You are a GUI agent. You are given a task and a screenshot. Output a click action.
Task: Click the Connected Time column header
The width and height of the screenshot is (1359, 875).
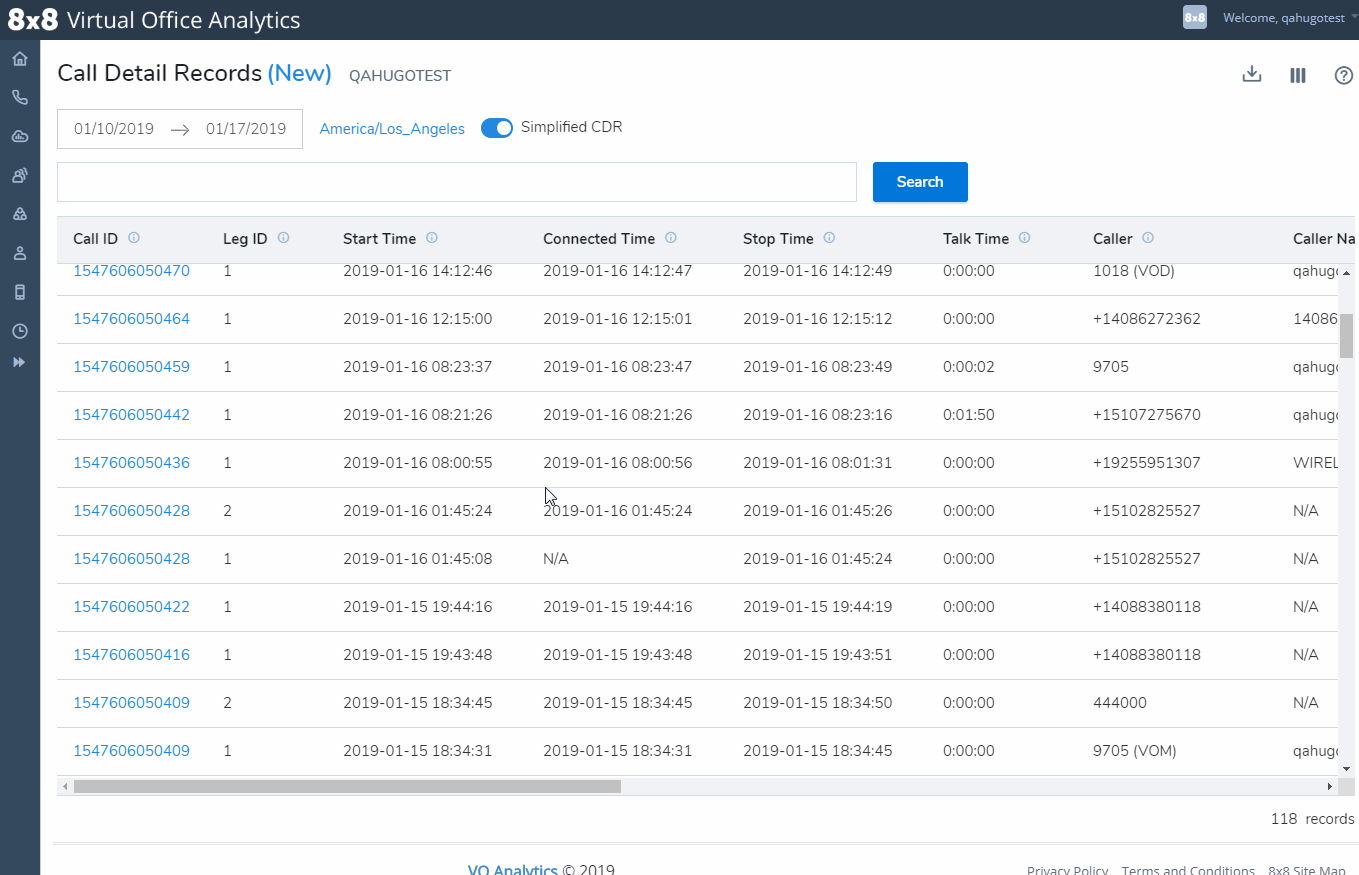pos(599,239)
